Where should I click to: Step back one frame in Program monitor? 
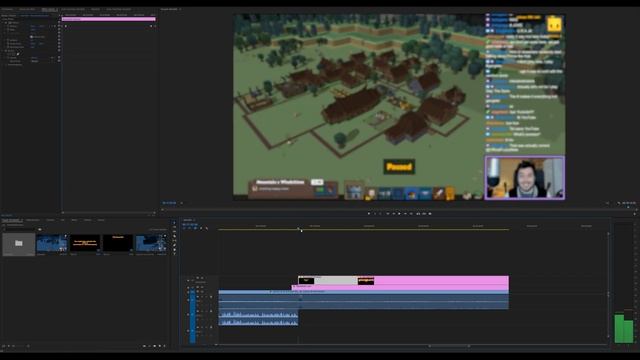393,213
